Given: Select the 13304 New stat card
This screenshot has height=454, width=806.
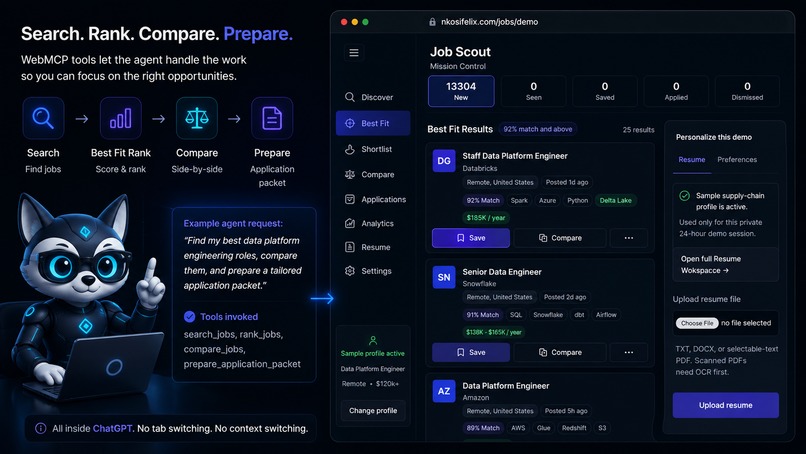Looking at the screenshot, I should point(461,91).
